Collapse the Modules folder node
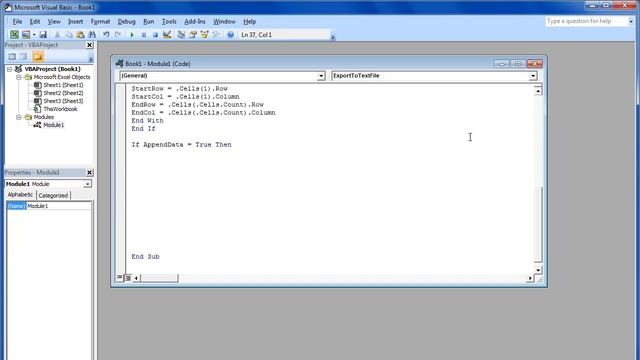This screenshot has height=360, width=640. tap(18, 117)
